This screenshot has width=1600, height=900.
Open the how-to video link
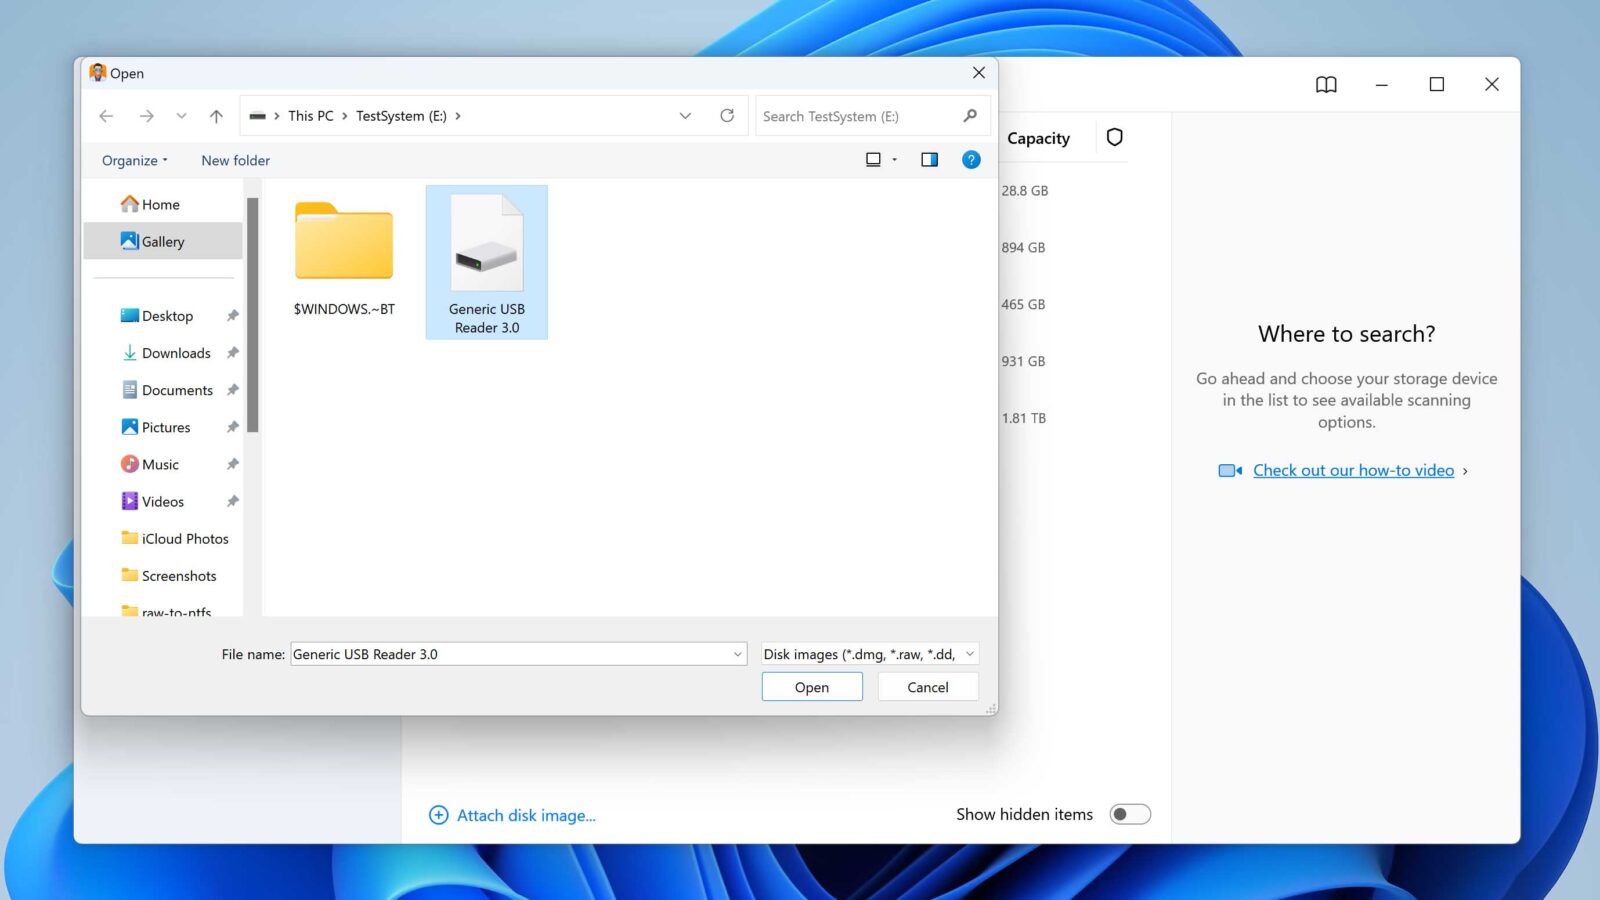1353,470
